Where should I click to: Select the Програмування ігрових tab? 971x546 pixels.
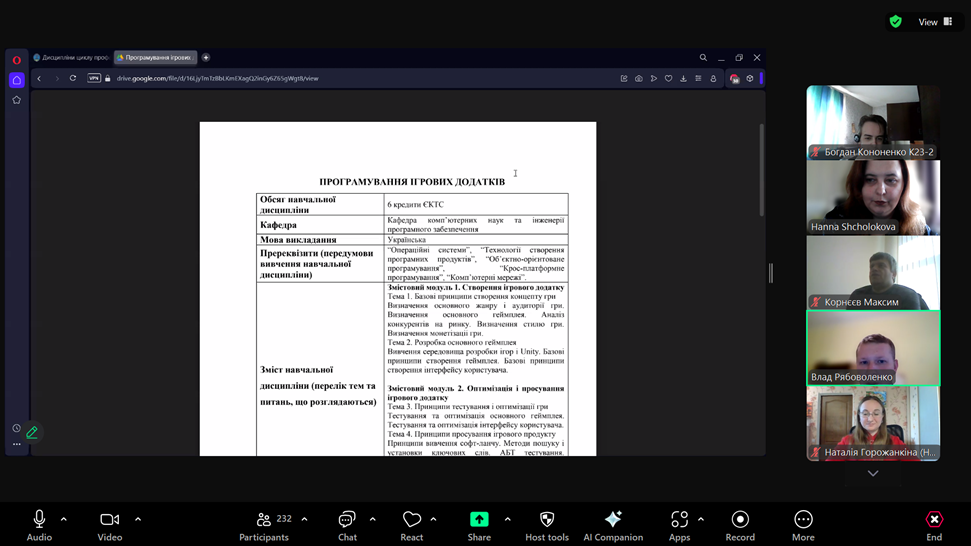tap(155, 58)
